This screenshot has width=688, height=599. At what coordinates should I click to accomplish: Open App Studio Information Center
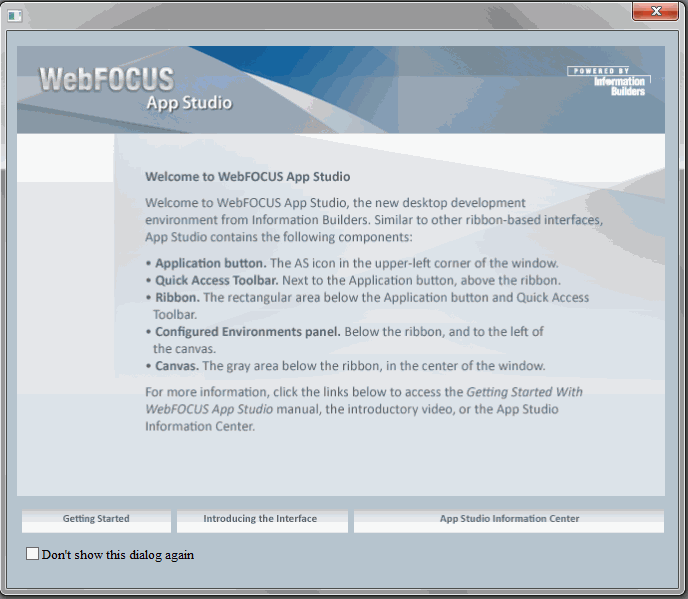pyautogui.click(x=509, y=521)
